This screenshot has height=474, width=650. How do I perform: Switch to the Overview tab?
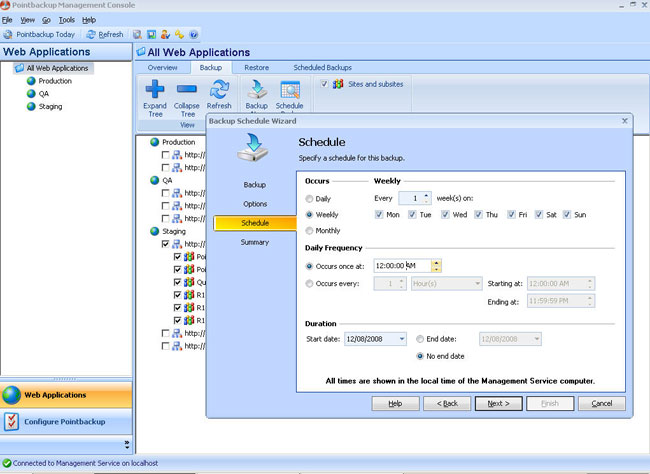(x=162, y=68)
